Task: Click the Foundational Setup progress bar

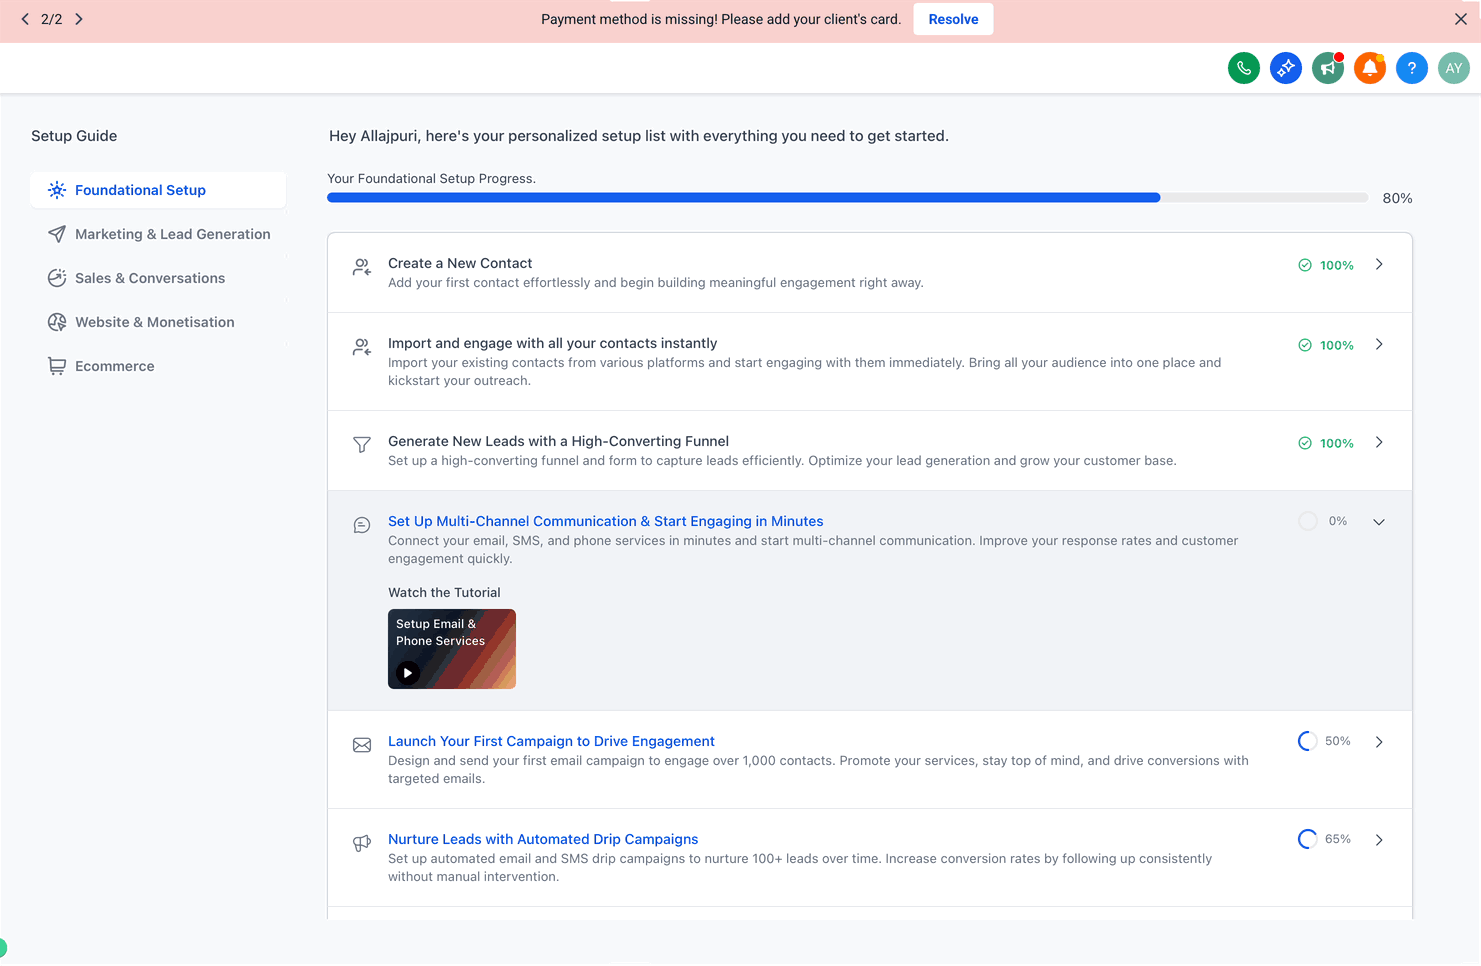Action: [x=847, y=198]
